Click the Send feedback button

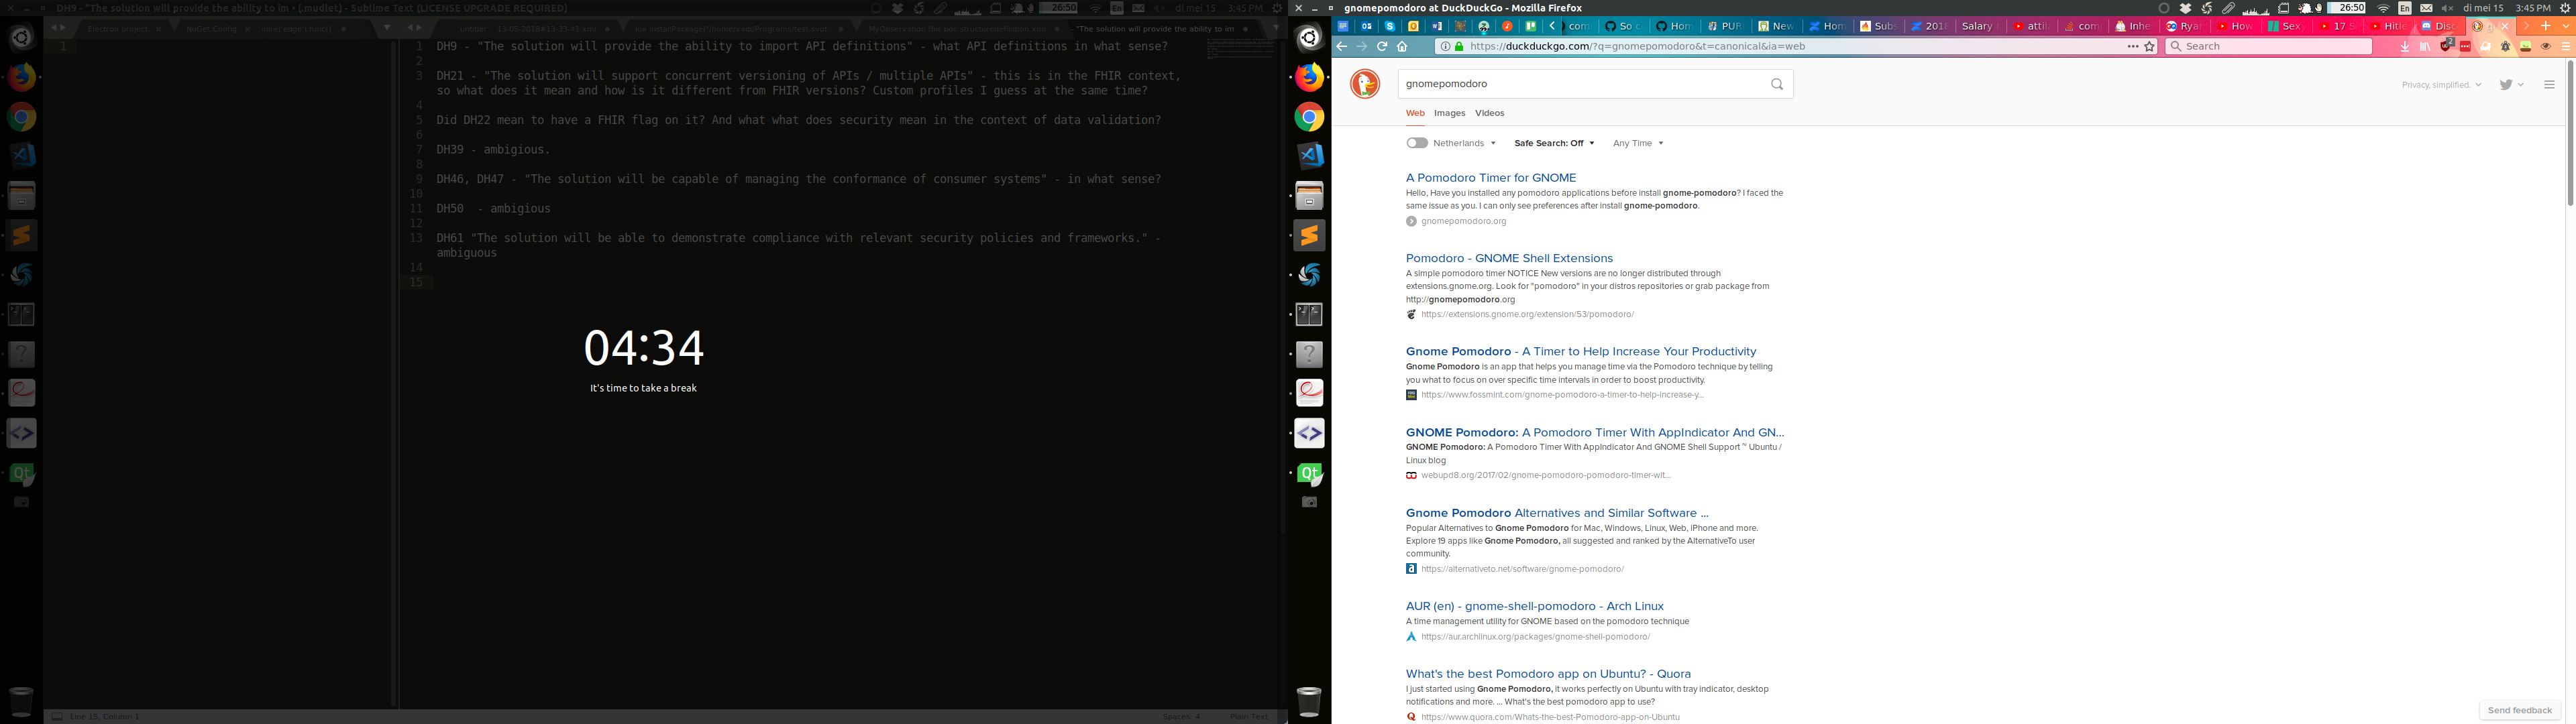tap(2518, 709)
